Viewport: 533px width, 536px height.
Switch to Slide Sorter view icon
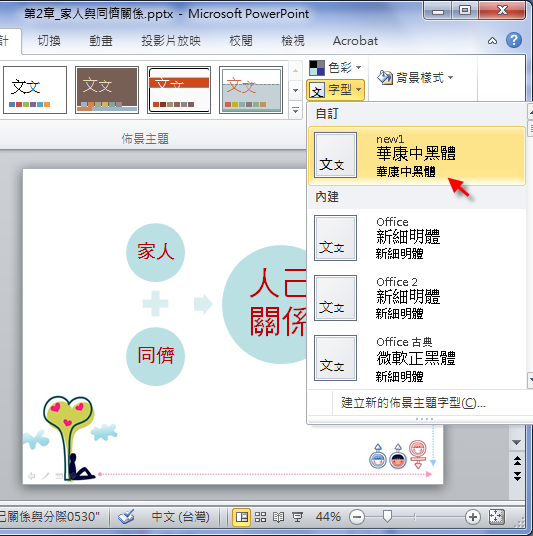coord(261,517)
